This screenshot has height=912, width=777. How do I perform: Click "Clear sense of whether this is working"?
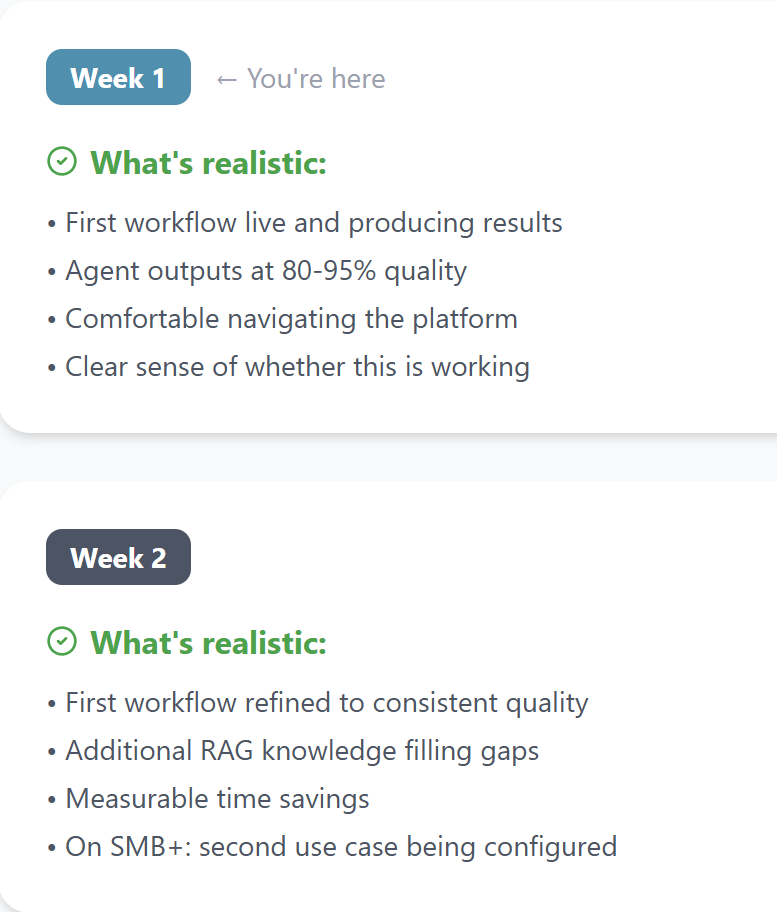297,367
